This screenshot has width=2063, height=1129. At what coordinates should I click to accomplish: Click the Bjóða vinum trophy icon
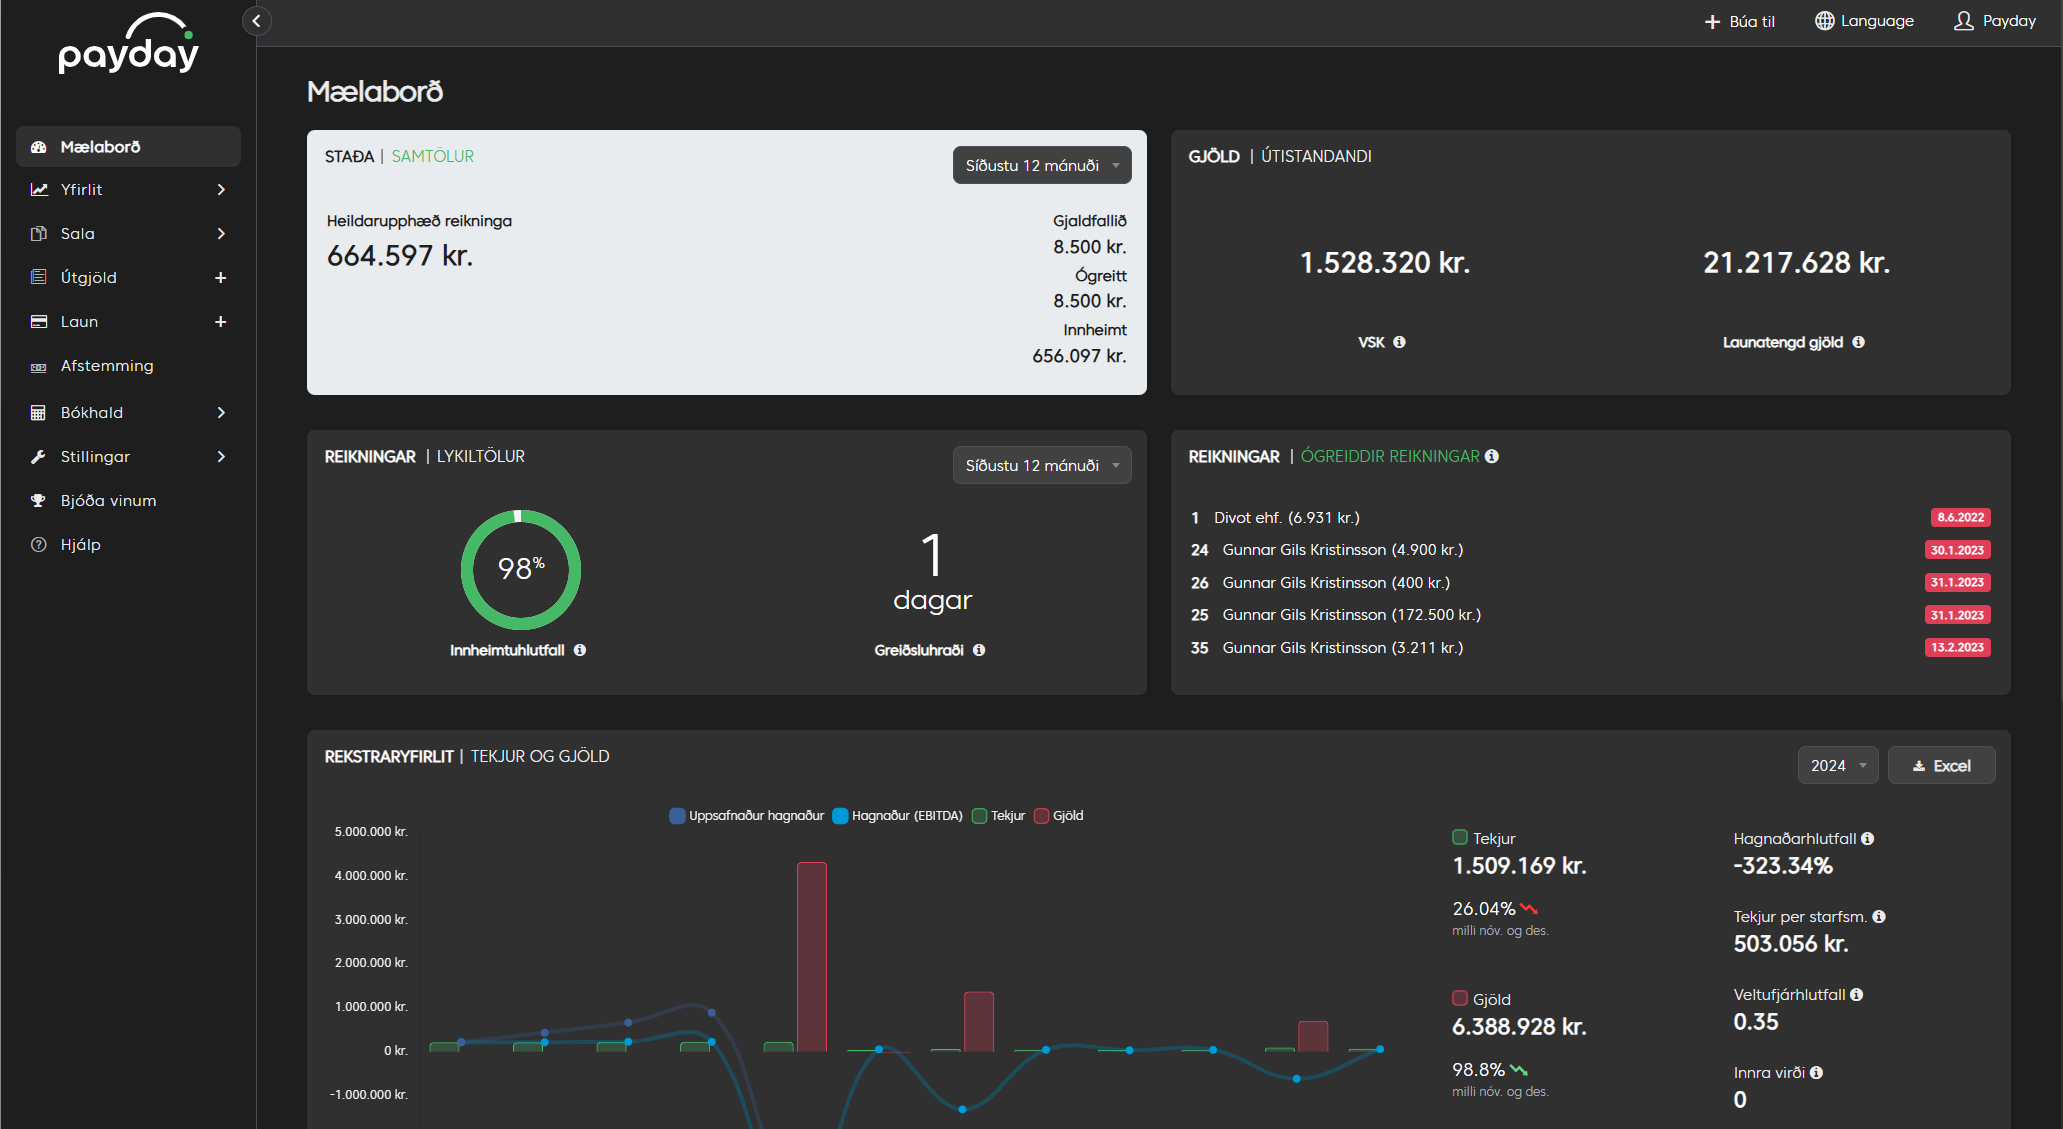[x=39, y=501]
